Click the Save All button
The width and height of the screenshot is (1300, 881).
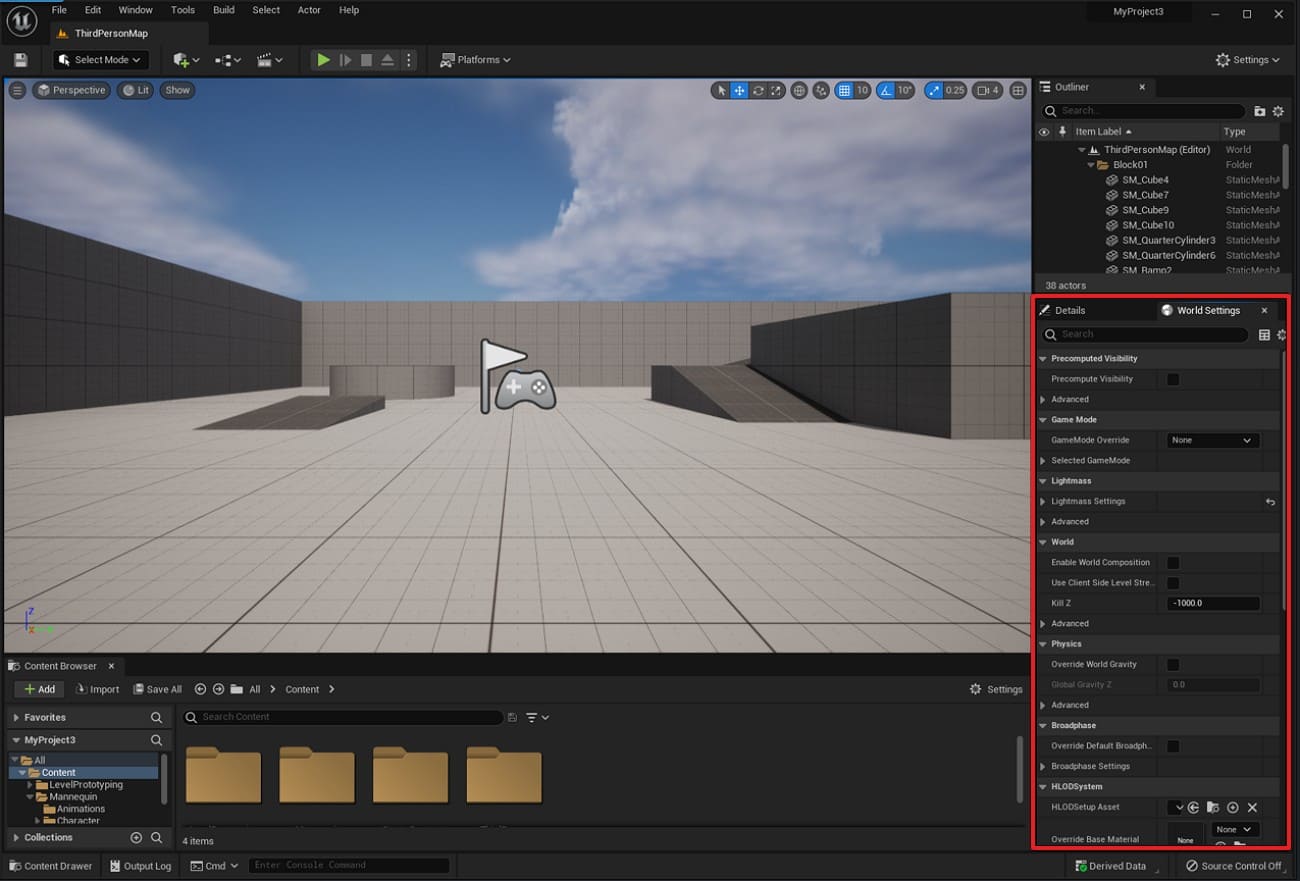click(158, 689)
